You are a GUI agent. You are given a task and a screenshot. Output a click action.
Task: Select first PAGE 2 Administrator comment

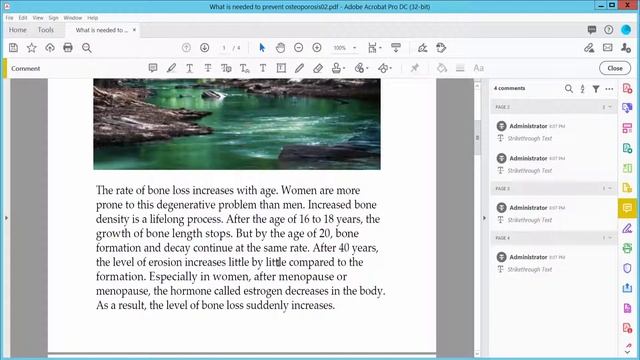553,132
